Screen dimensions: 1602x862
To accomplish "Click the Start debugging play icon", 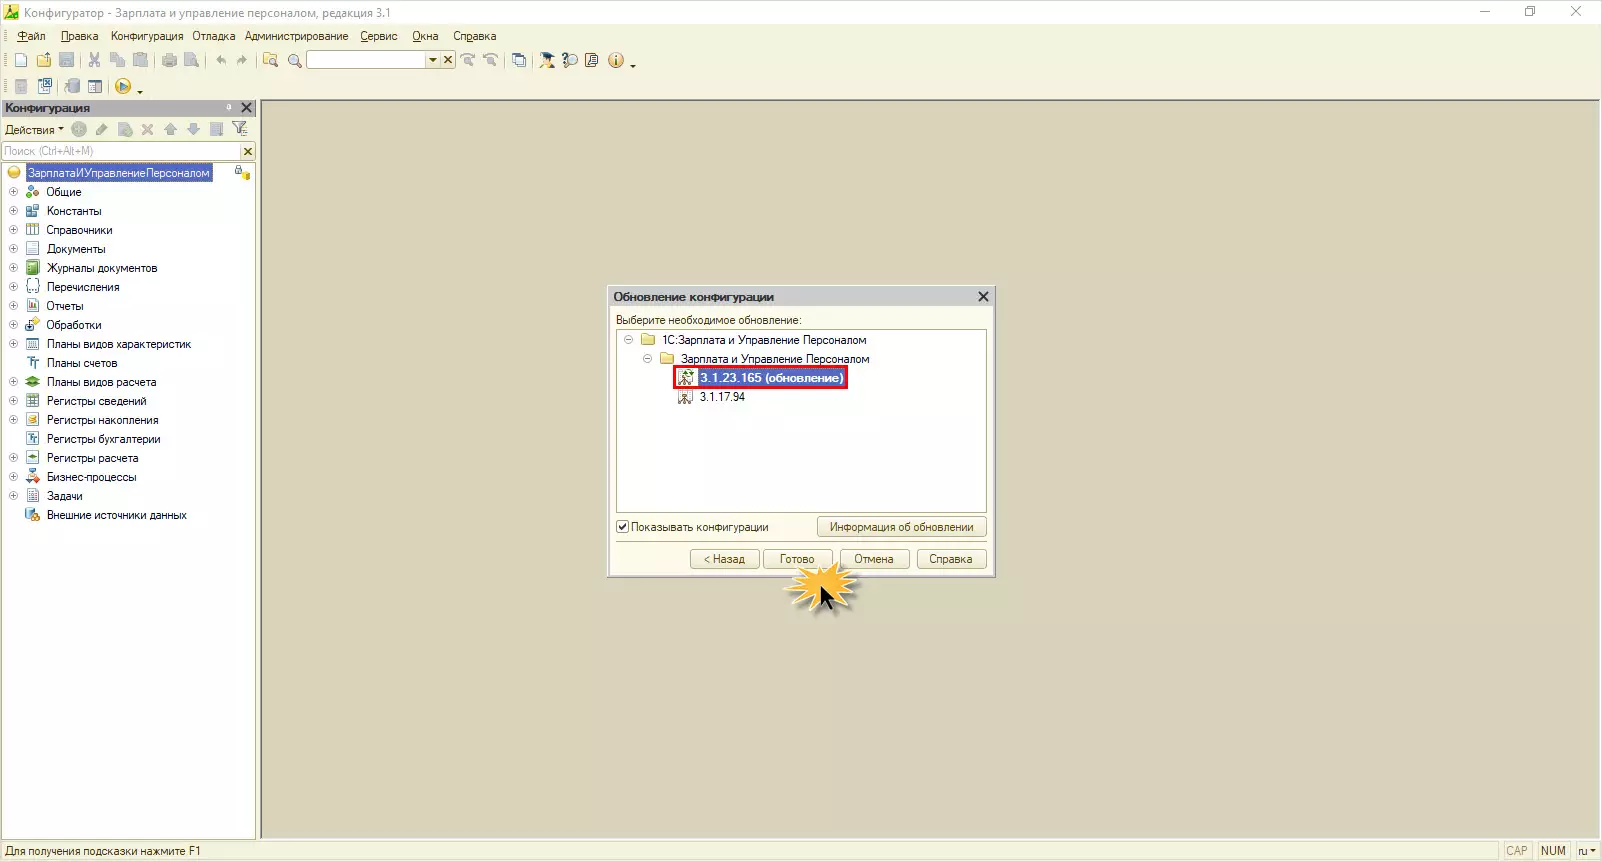I will point(123,87).
